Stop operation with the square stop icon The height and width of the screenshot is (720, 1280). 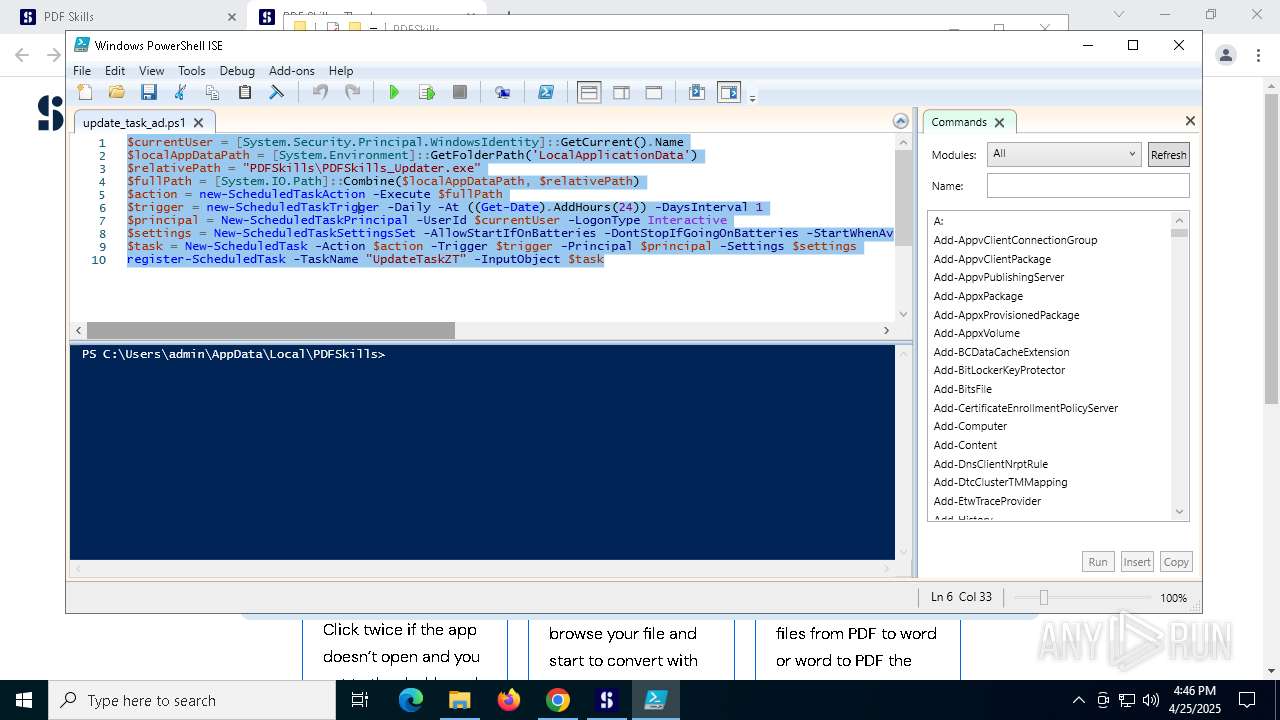(x=460, y=93)
